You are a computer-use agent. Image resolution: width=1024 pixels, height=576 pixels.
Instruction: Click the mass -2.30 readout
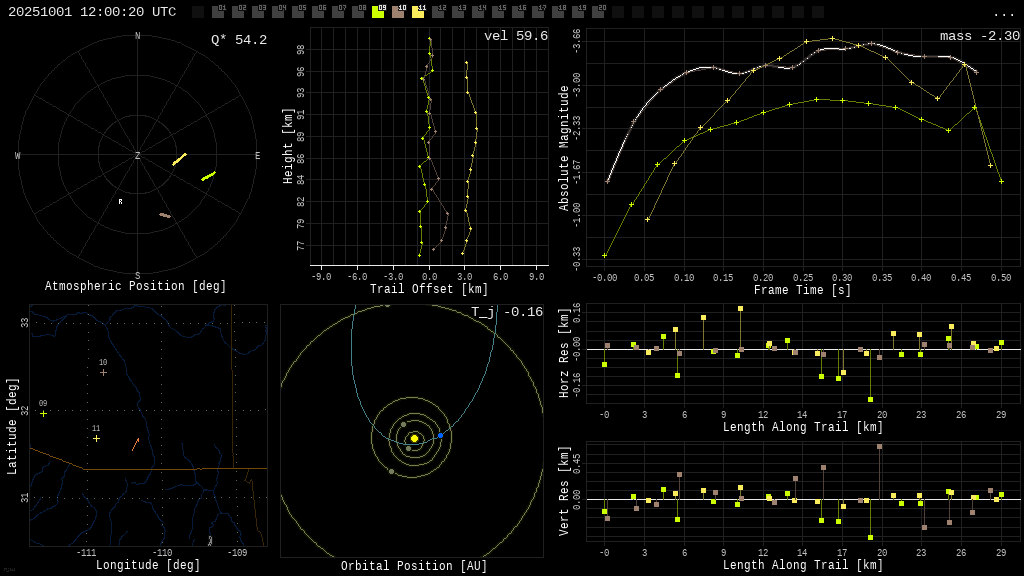click(979, 36)
